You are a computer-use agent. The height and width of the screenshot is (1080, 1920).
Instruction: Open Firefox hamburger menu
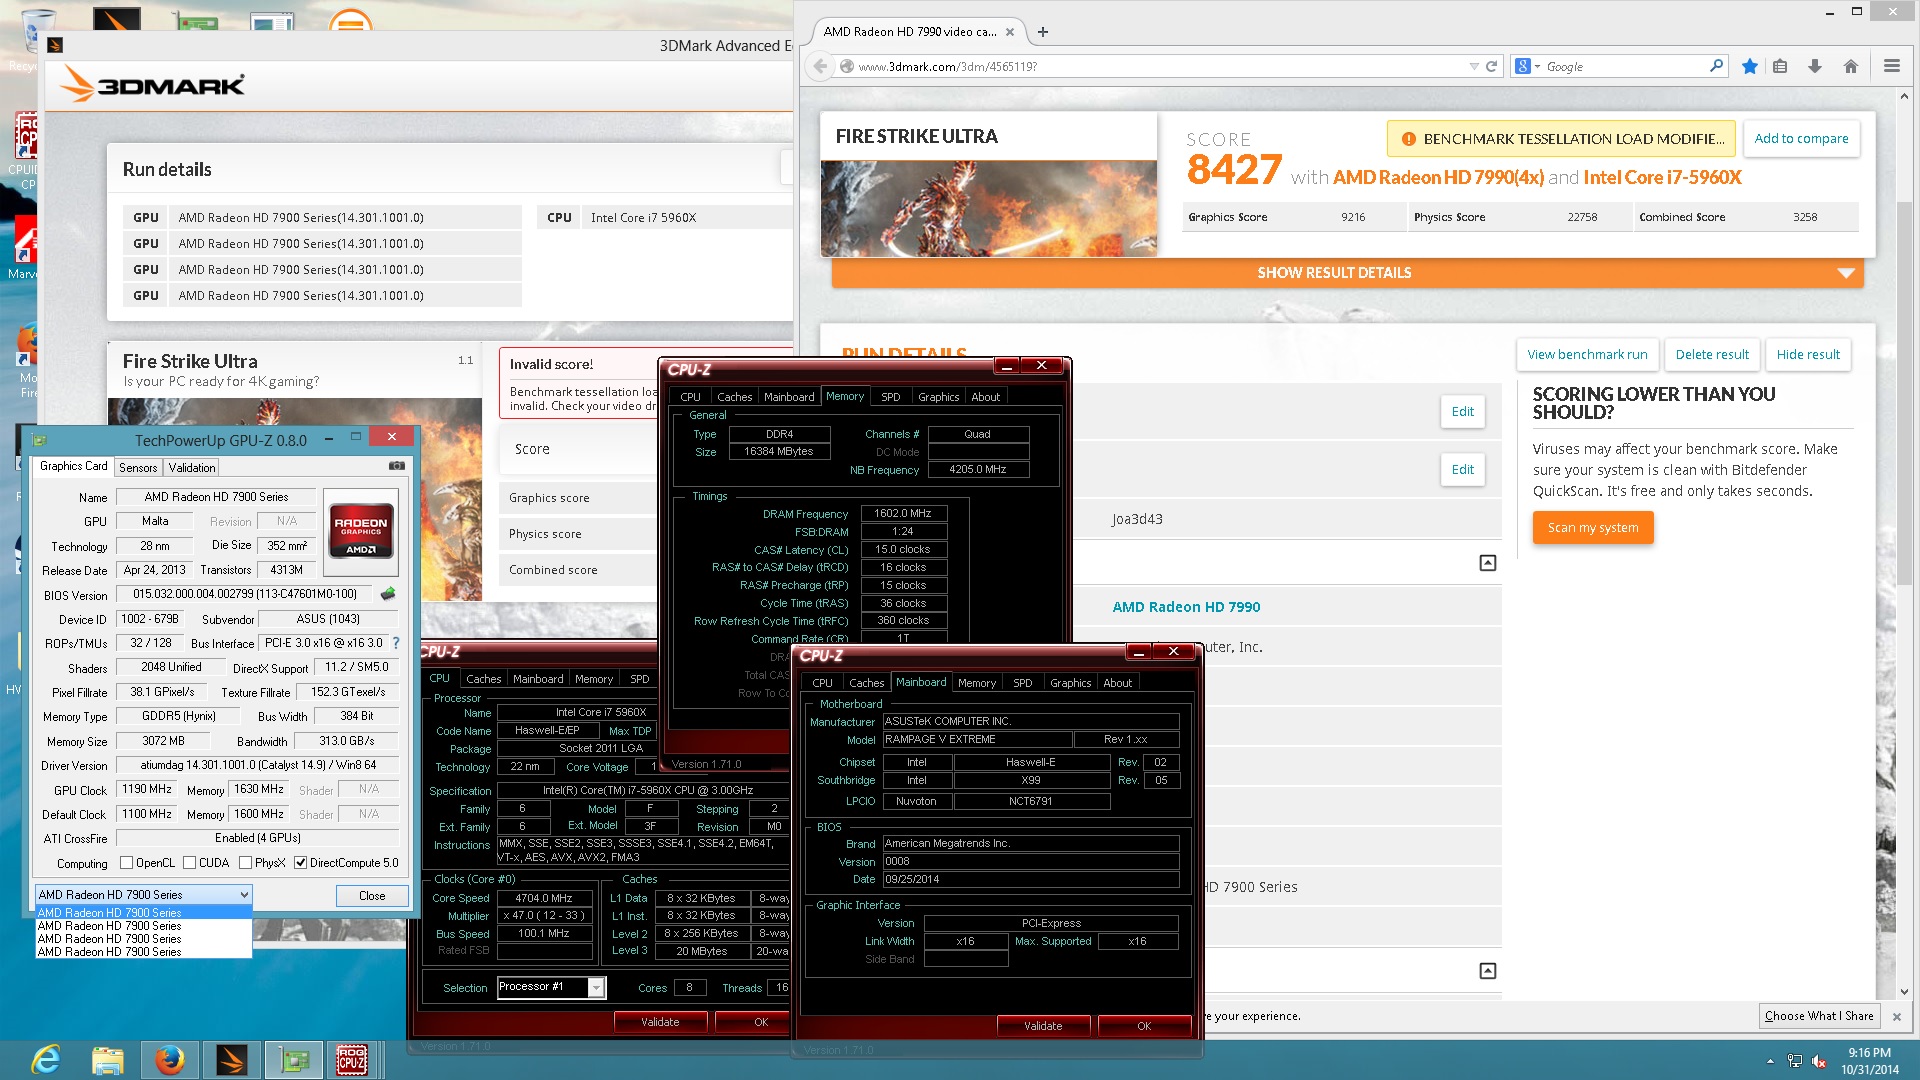tap(1891, 66)
